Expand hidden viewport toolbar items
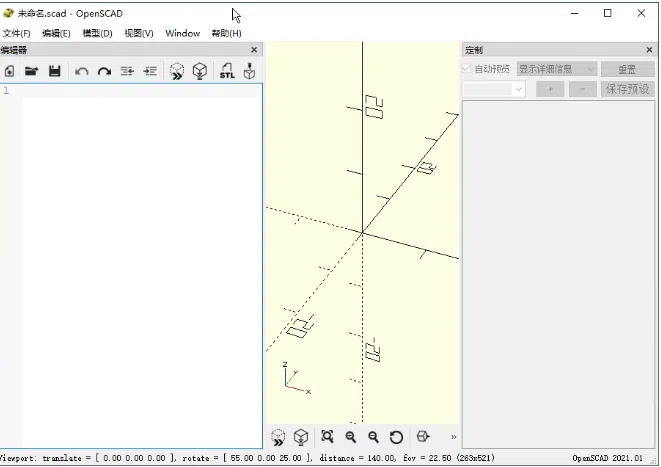This screenshot has height=467, width=661. click(x=454, y=437)
